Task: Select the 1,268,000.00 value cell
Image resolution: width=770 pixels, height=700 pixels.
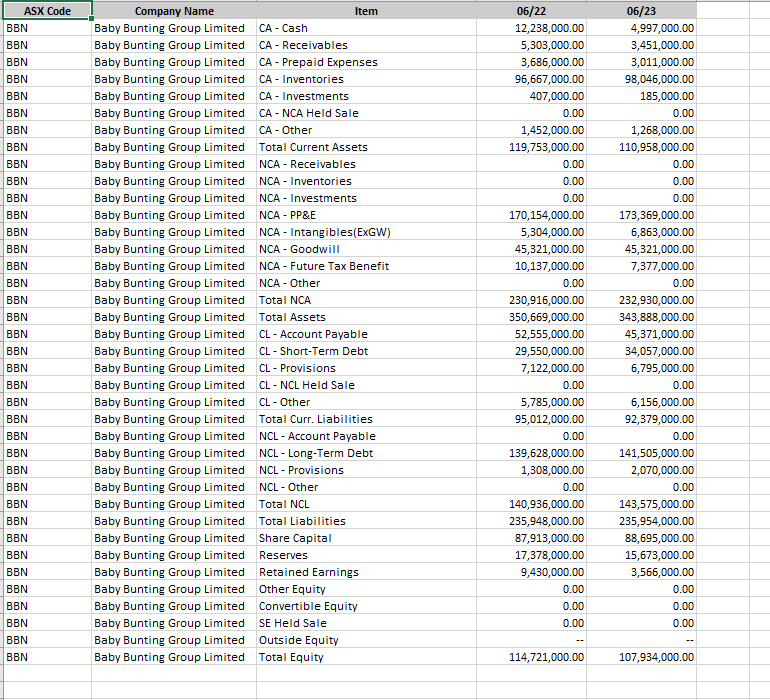Action: point(641,130)
